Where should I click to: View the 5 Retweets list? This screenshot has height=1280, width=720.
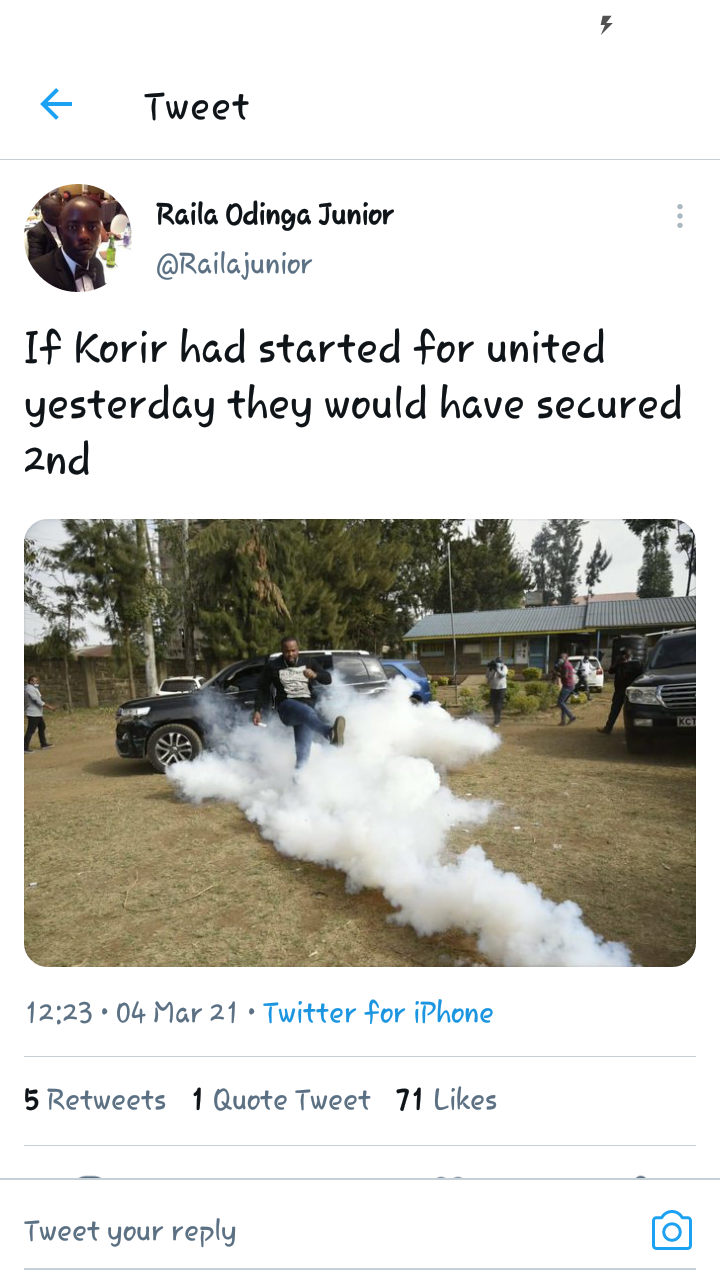pos(95,1100)
